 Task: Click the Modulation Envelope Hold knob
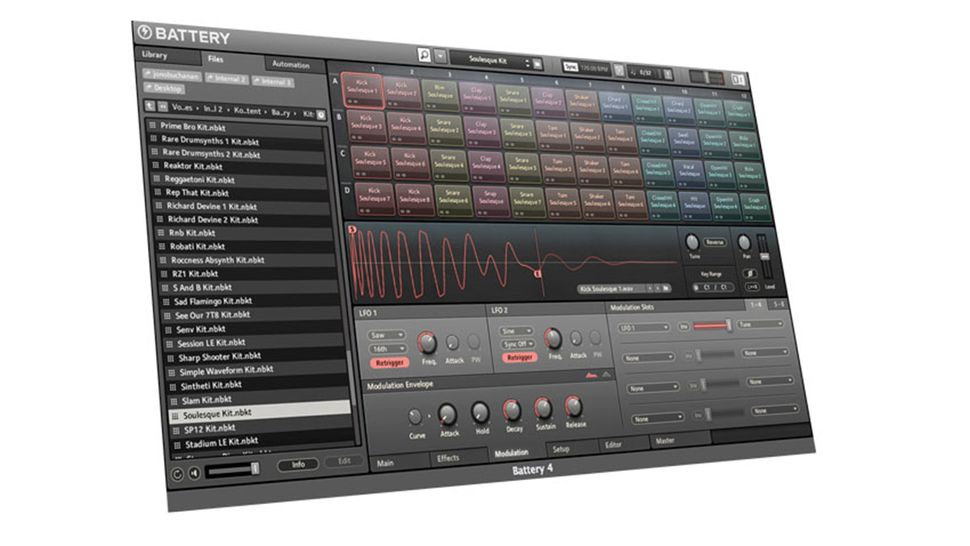(x=480, y=412)
